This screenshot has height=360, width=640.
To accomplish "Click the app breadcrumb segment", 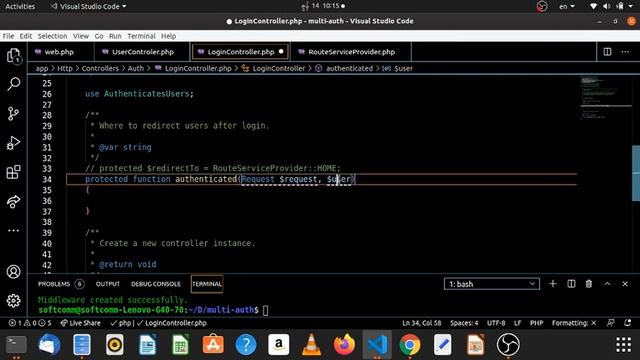I will point(42,69).
